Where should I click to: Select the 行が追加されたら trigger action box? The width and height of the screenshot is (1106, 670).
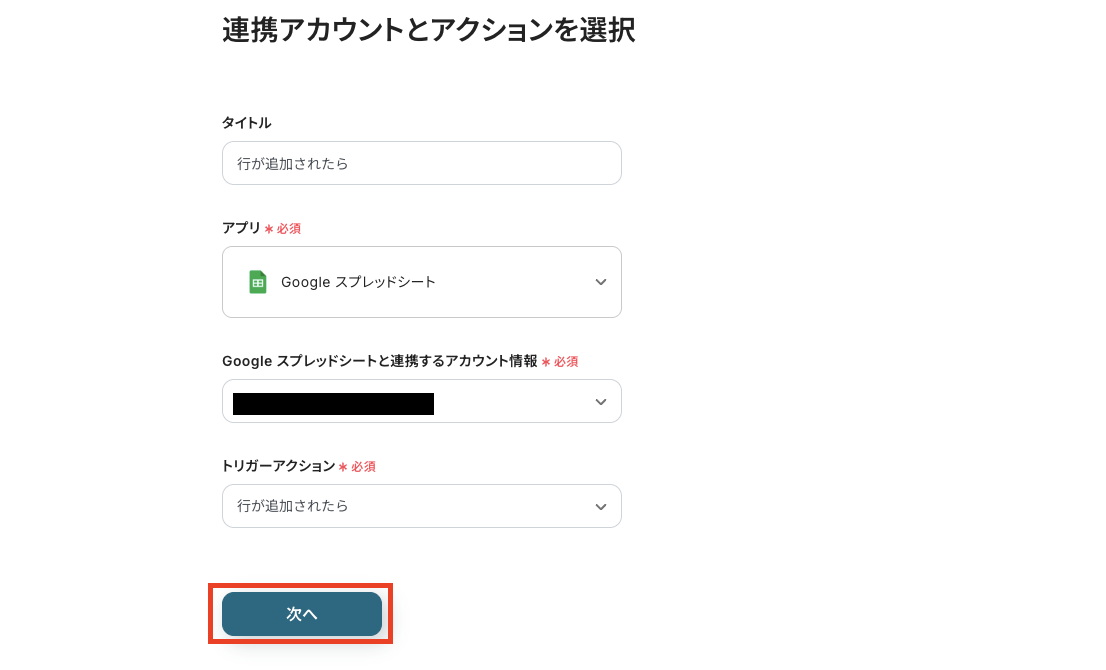point(410,506)
